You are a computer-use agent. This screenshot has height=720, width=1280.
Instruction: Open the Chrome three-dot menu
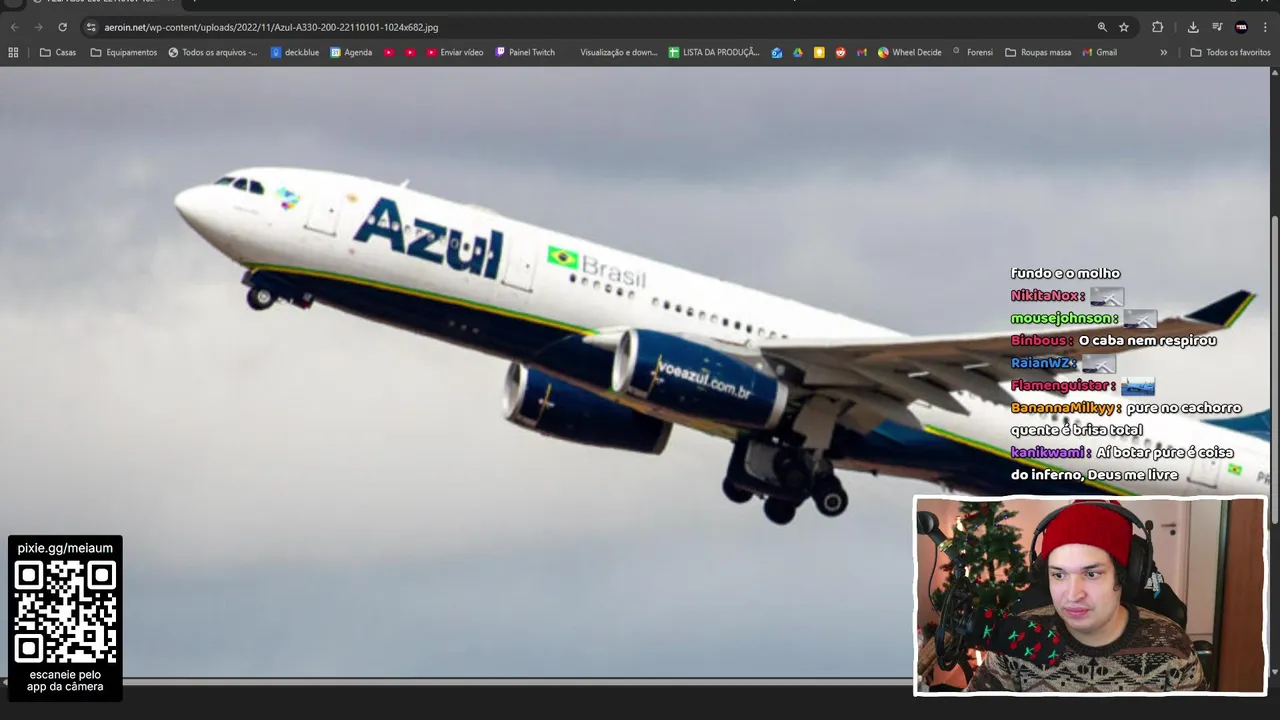point(1265,27)
